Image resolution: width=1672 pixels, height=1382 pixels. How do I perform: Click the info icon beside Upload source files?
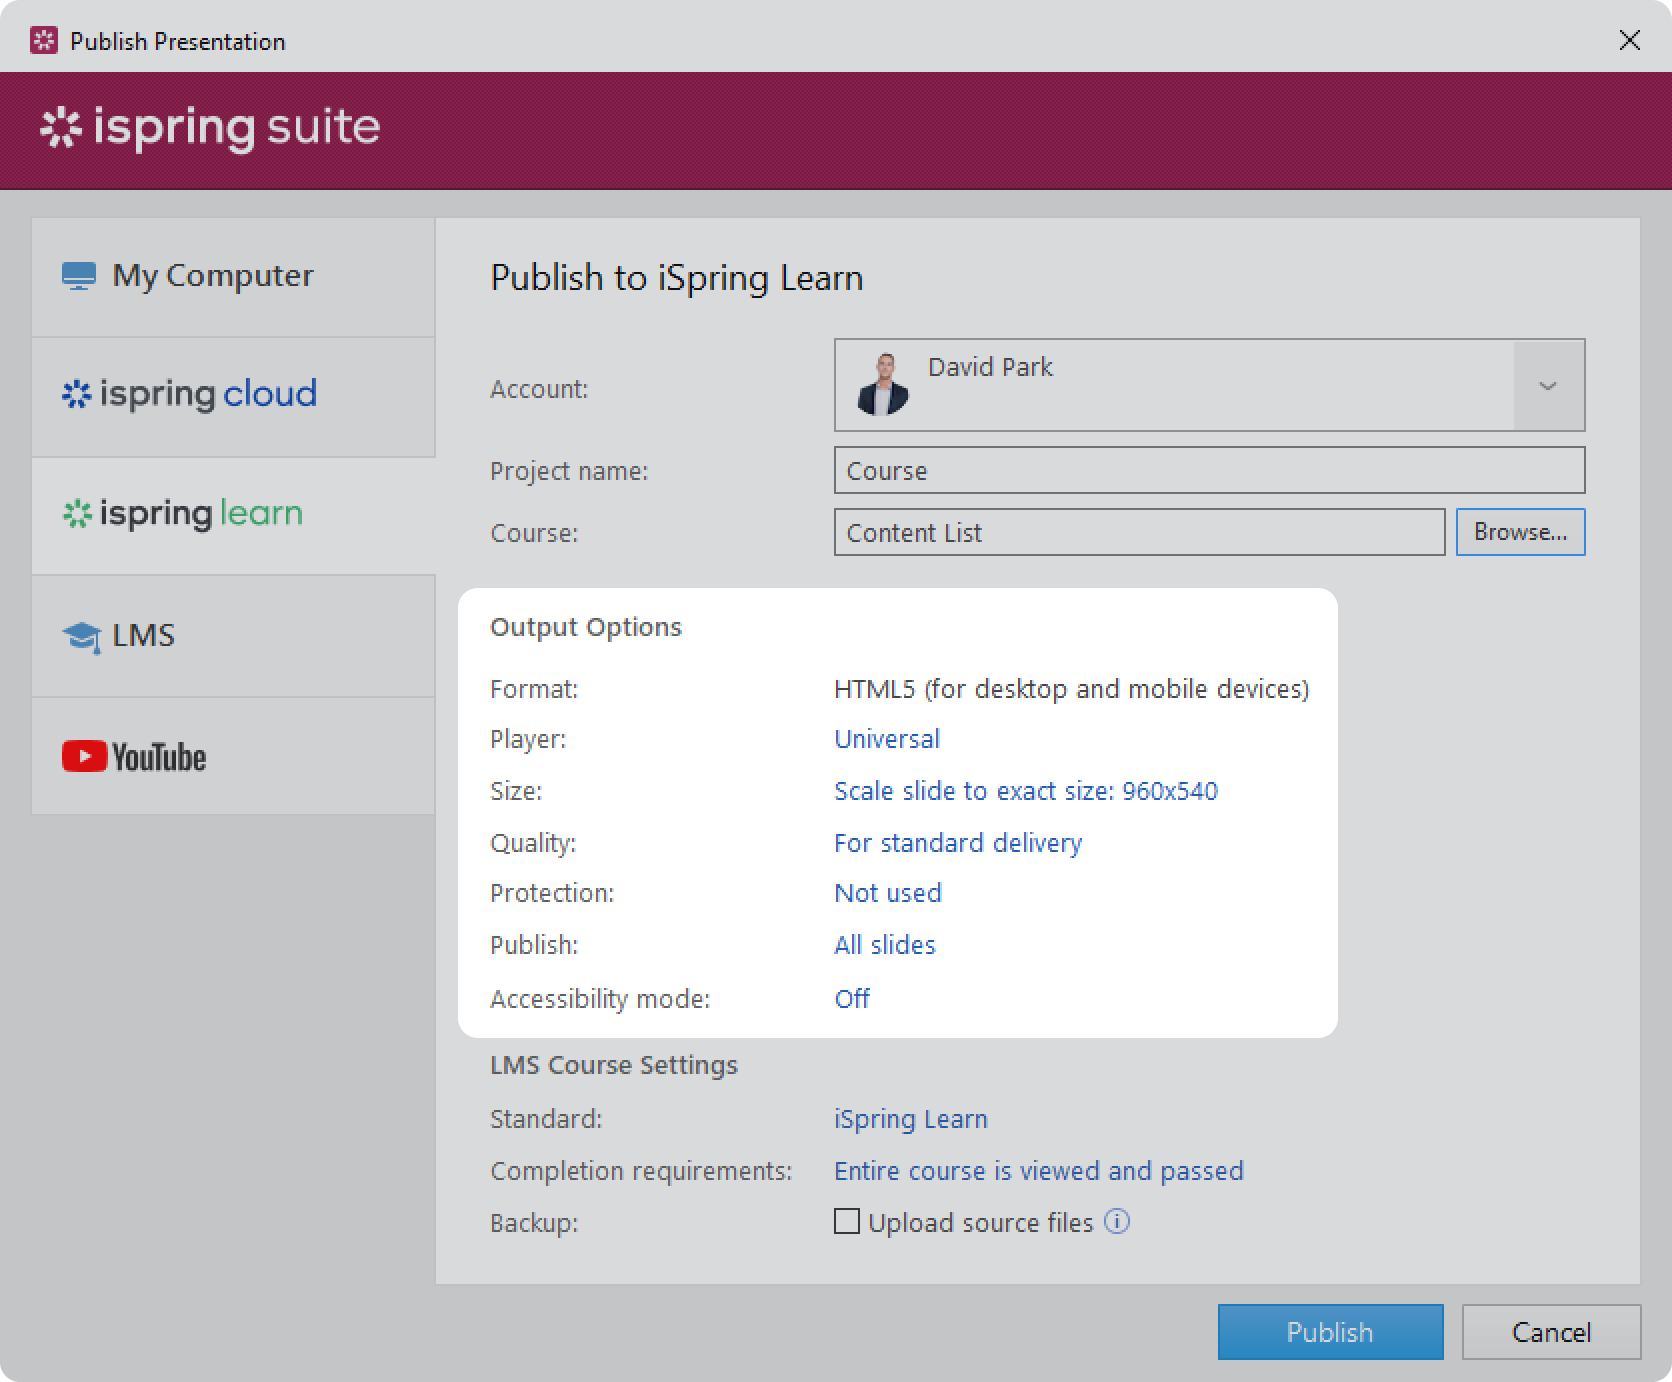1117,1221
